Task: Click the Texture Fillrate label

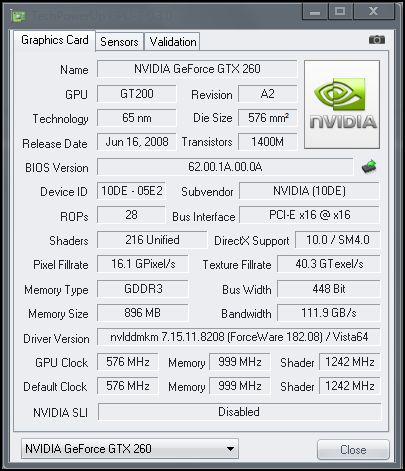Action: point(237,265)
